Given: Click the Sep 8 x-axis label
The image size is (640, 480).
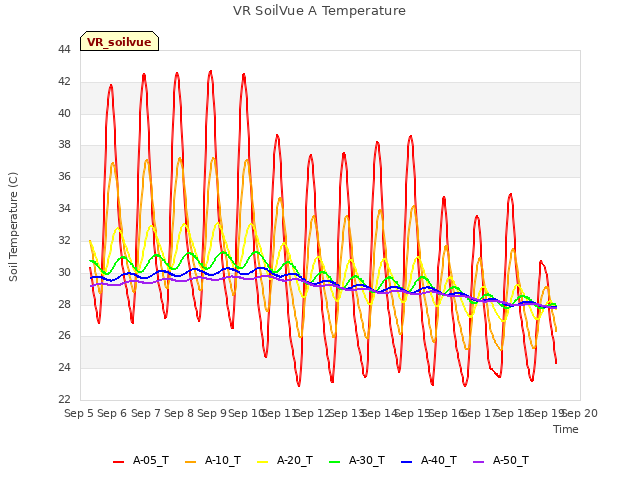Looking at the screenshot, I should click(179, 413).
